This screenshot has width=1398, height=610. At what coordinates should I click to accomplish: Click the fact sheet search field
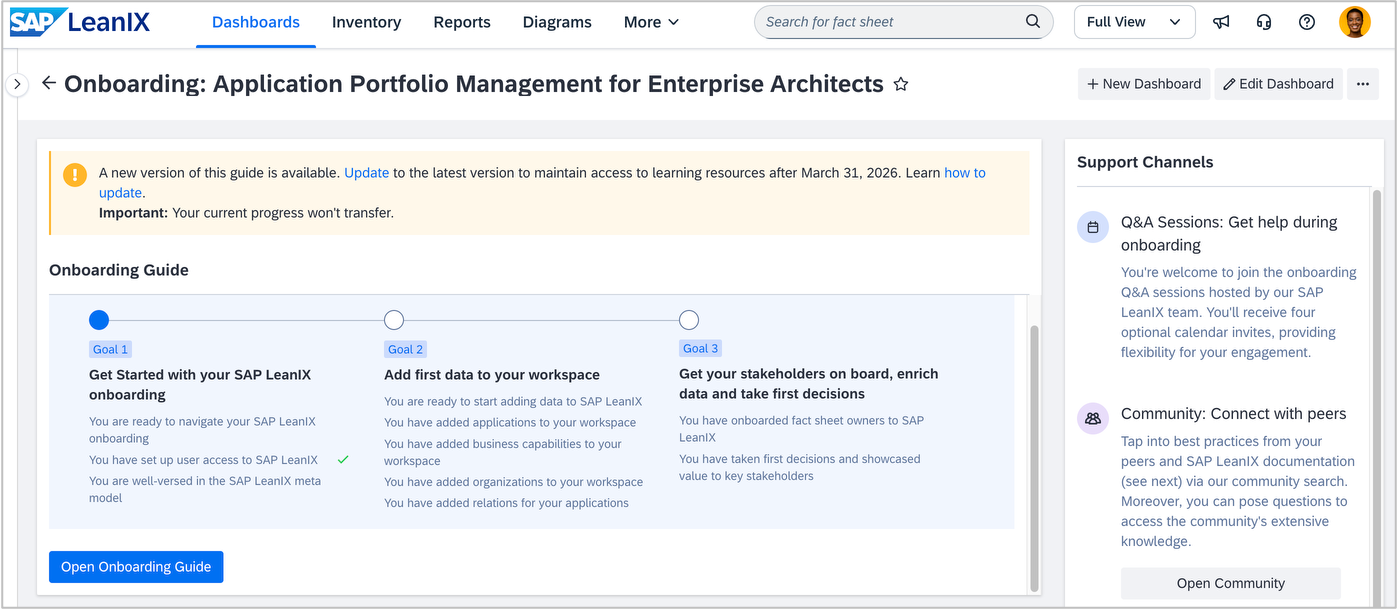(x=890, y=22)
